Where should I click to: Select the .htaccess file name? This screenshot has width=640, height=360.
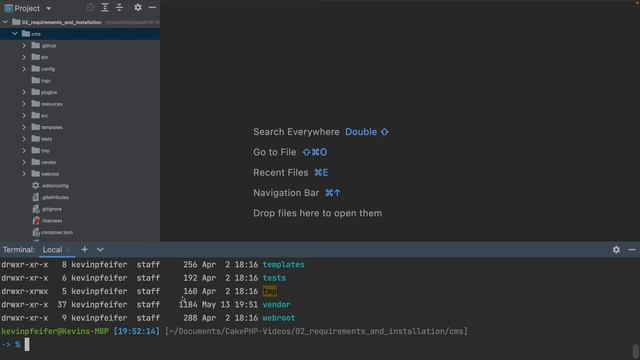[52, 221]
